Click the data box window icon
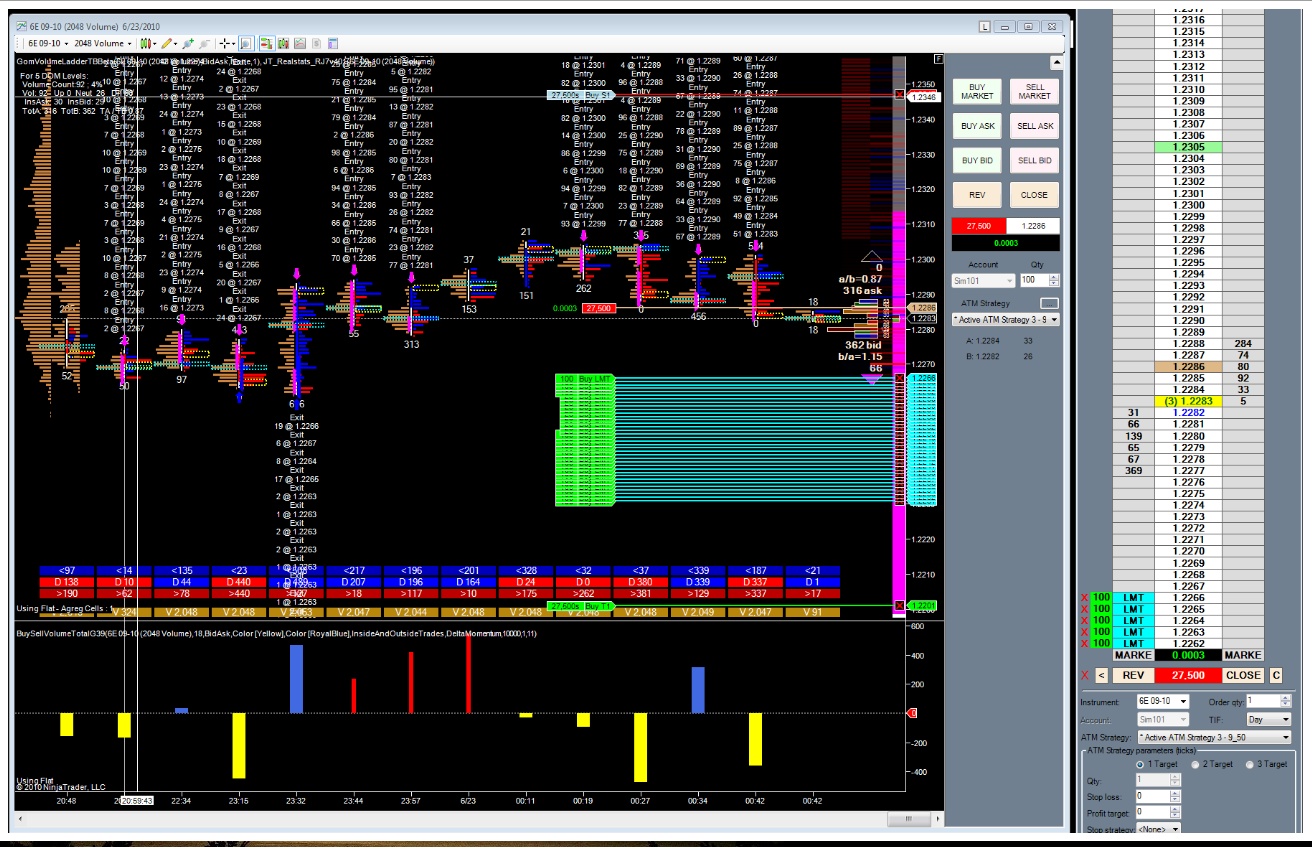 tap(334, 44)
